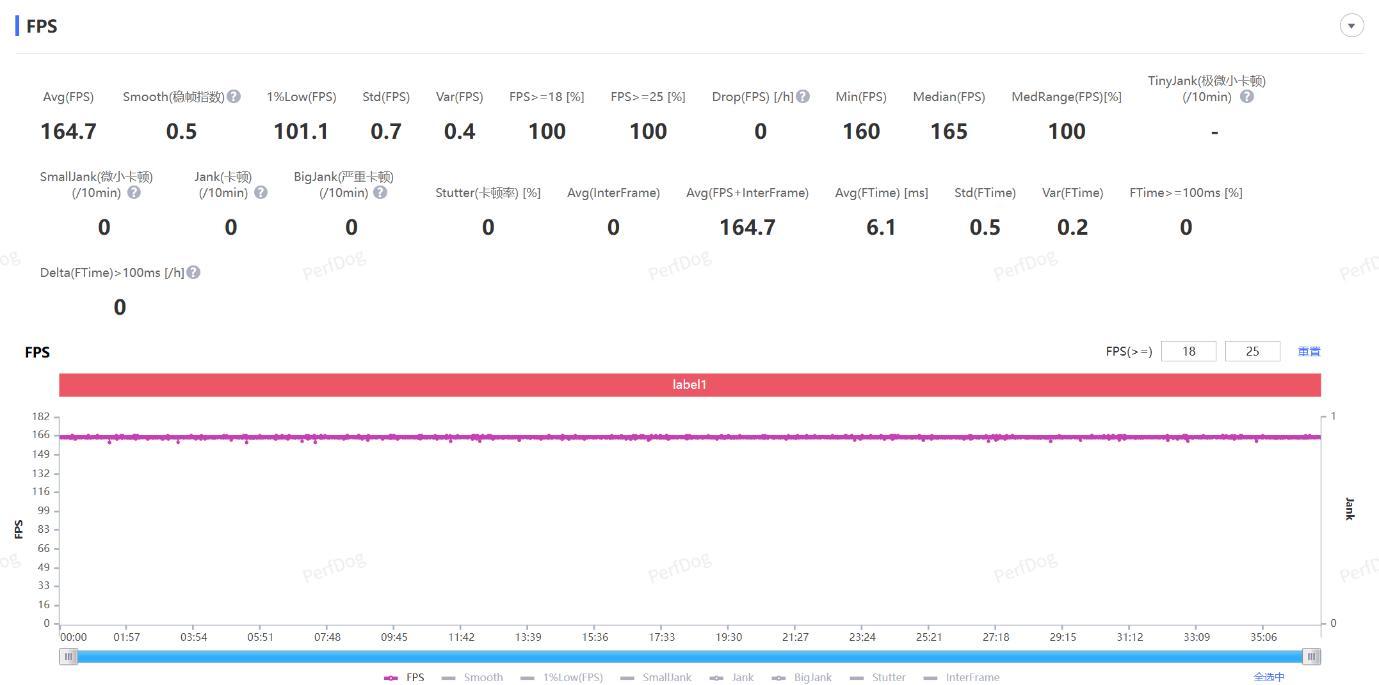Click the 全选中 select-all link
This screenshot has width=1379, height=685.
tap(1269, 677)
